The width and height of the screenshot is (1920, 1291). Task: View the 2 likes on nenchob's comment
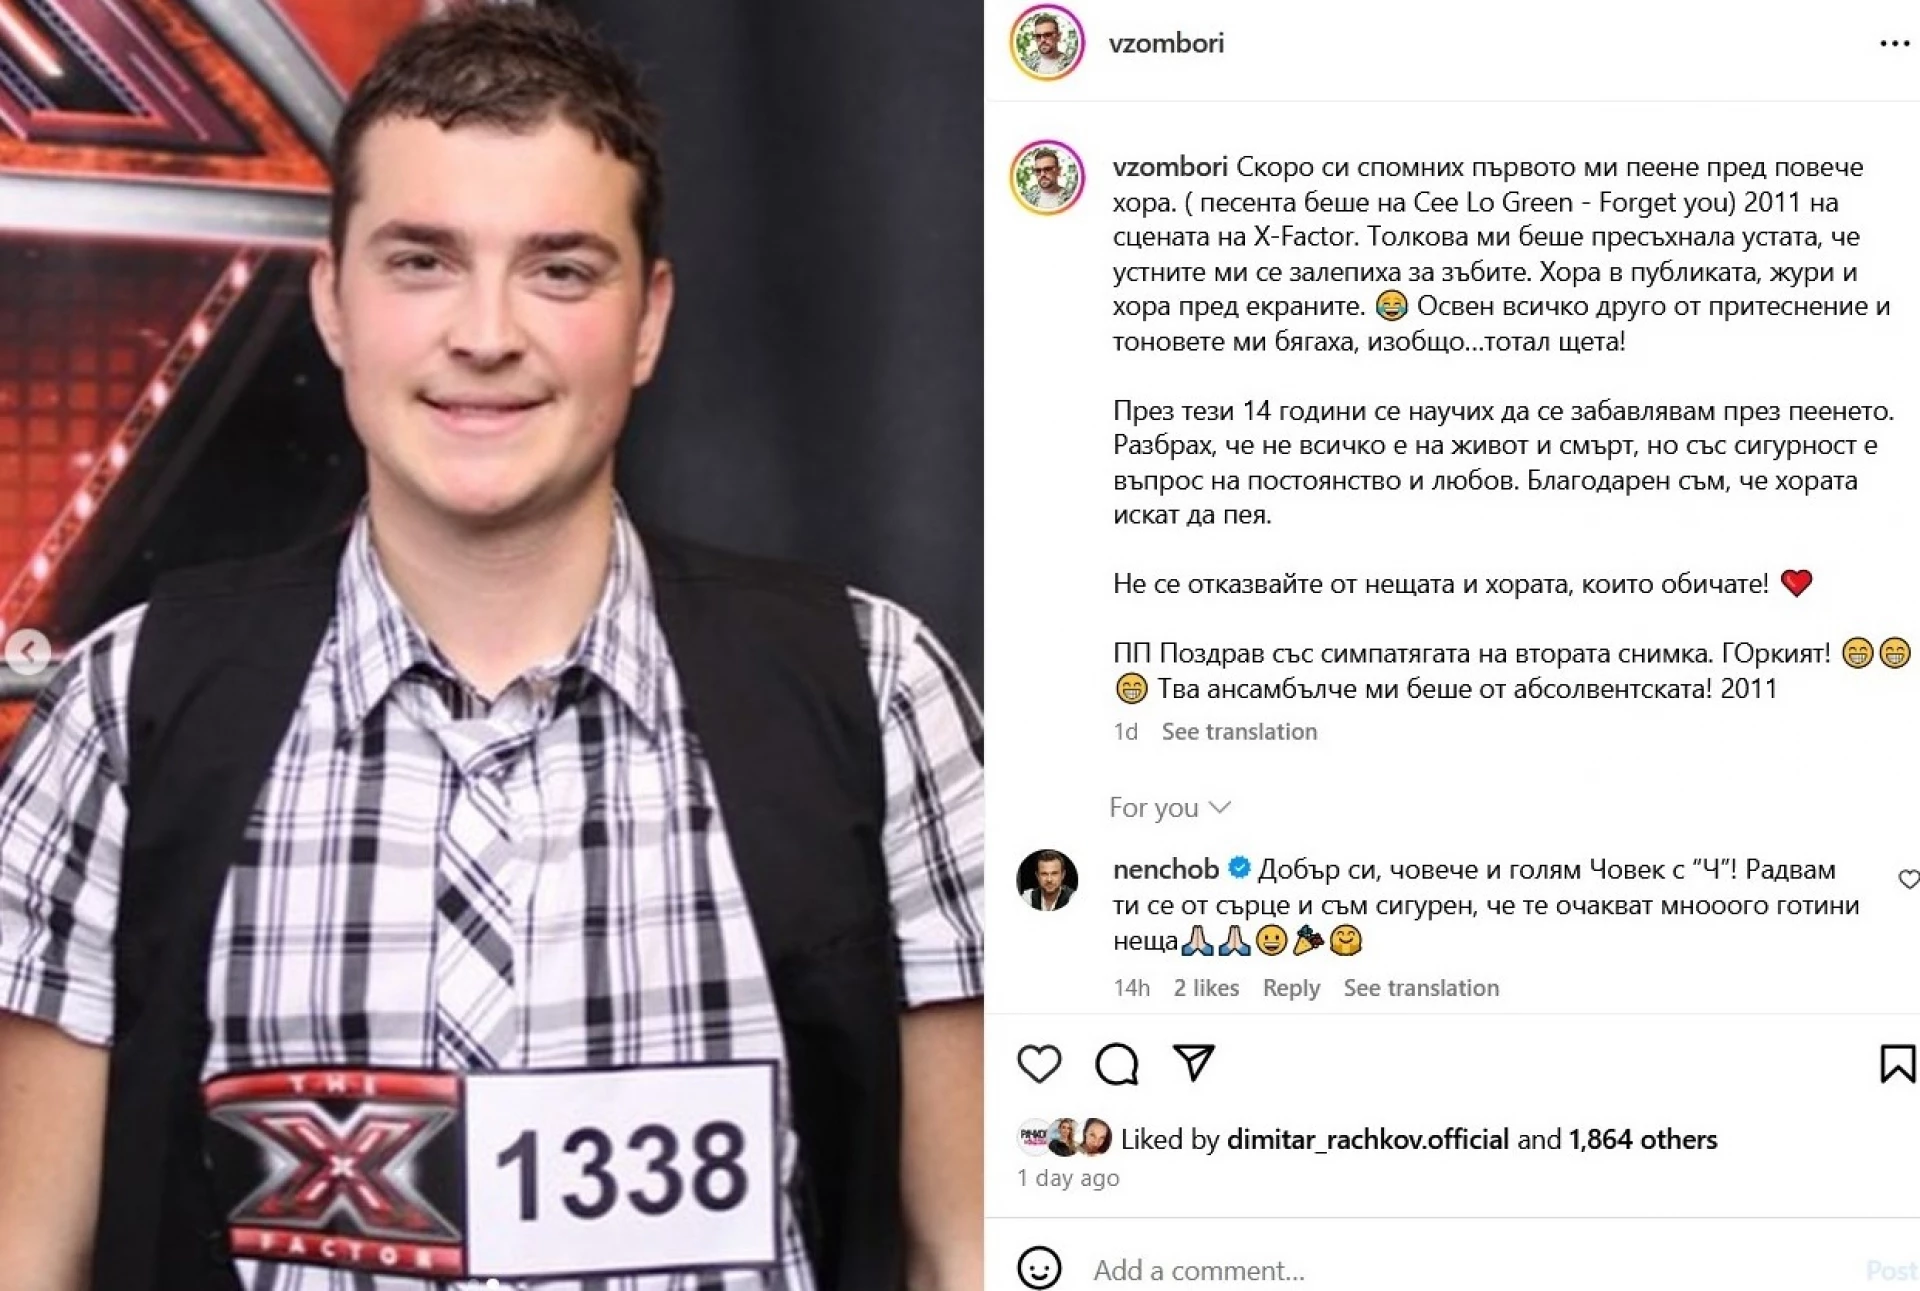(1206, 988)
